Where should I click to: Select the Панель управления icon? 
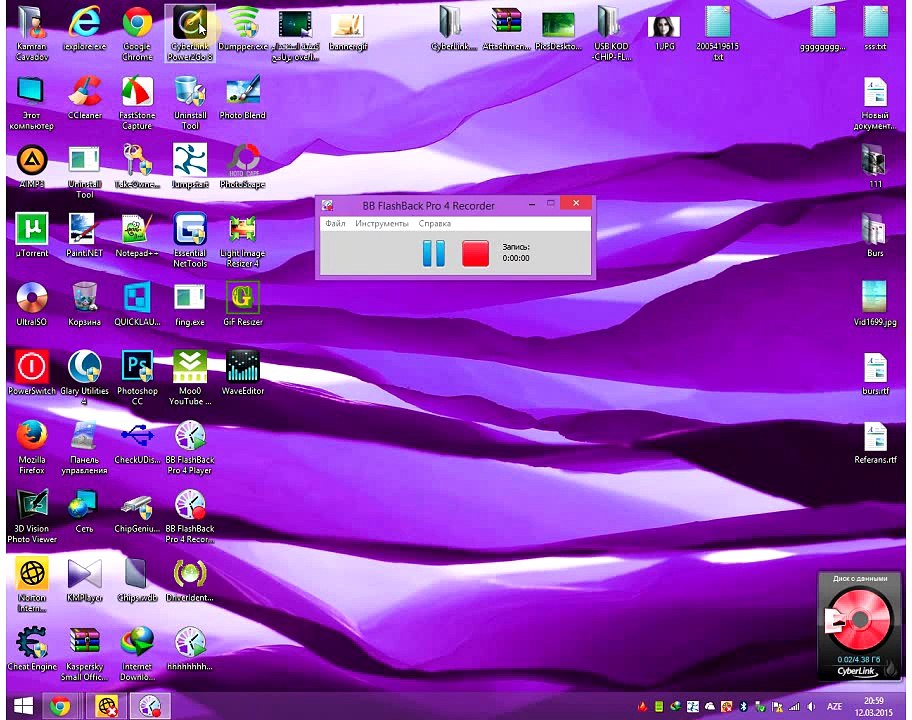pos(84,447)
